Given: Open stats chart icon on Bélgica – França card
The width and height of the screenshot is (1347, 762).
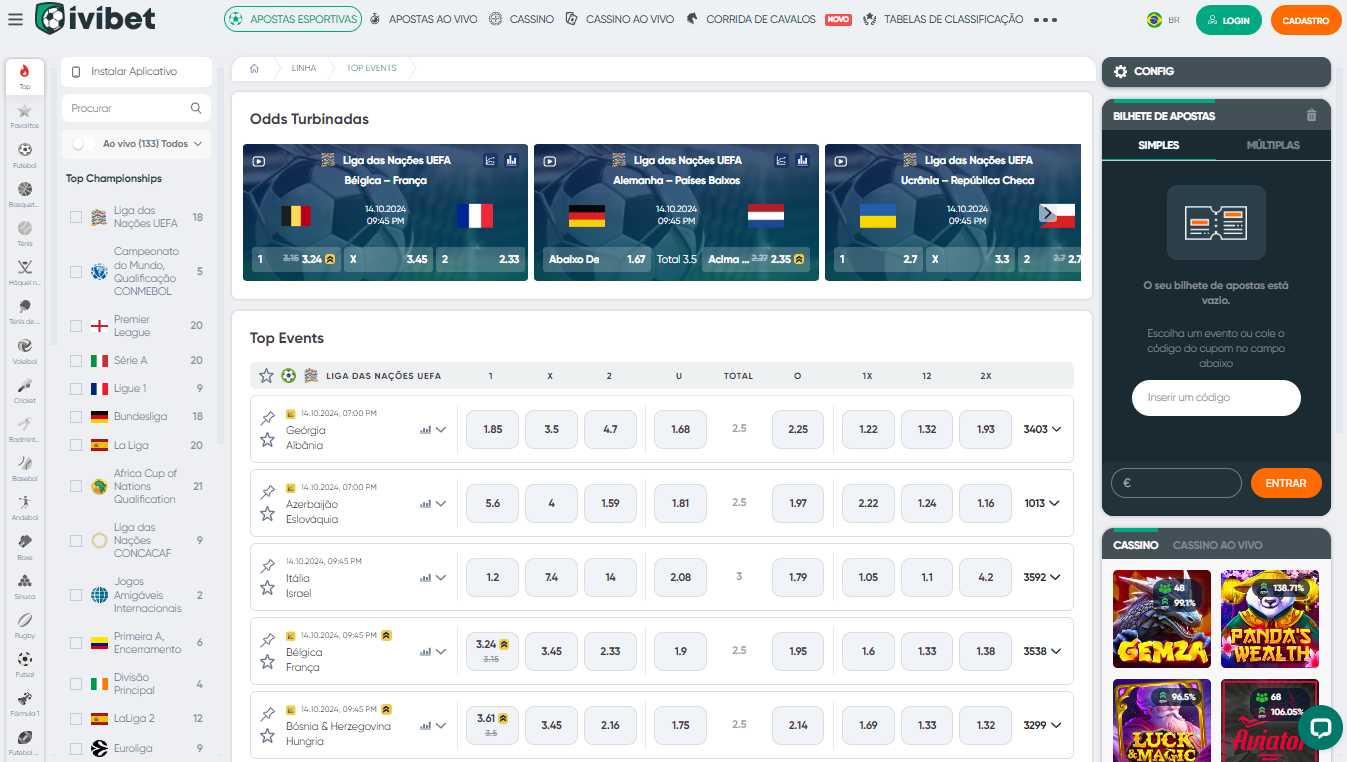Looking at the screenshot, I should (x=512, y=160).
